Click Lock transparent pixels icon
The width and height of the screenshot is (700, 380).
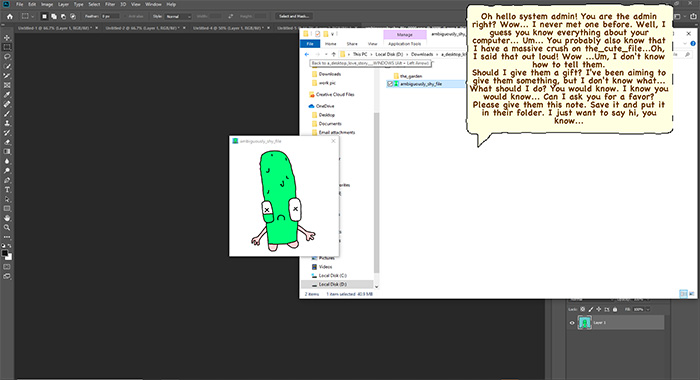pos(583,309)
